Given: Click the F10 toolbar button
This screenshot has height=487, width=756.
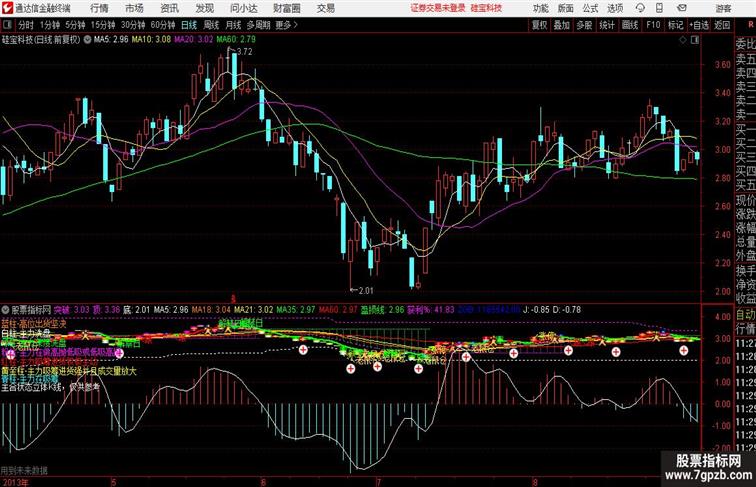Looking at the screenshot, I should pos(653,25).
